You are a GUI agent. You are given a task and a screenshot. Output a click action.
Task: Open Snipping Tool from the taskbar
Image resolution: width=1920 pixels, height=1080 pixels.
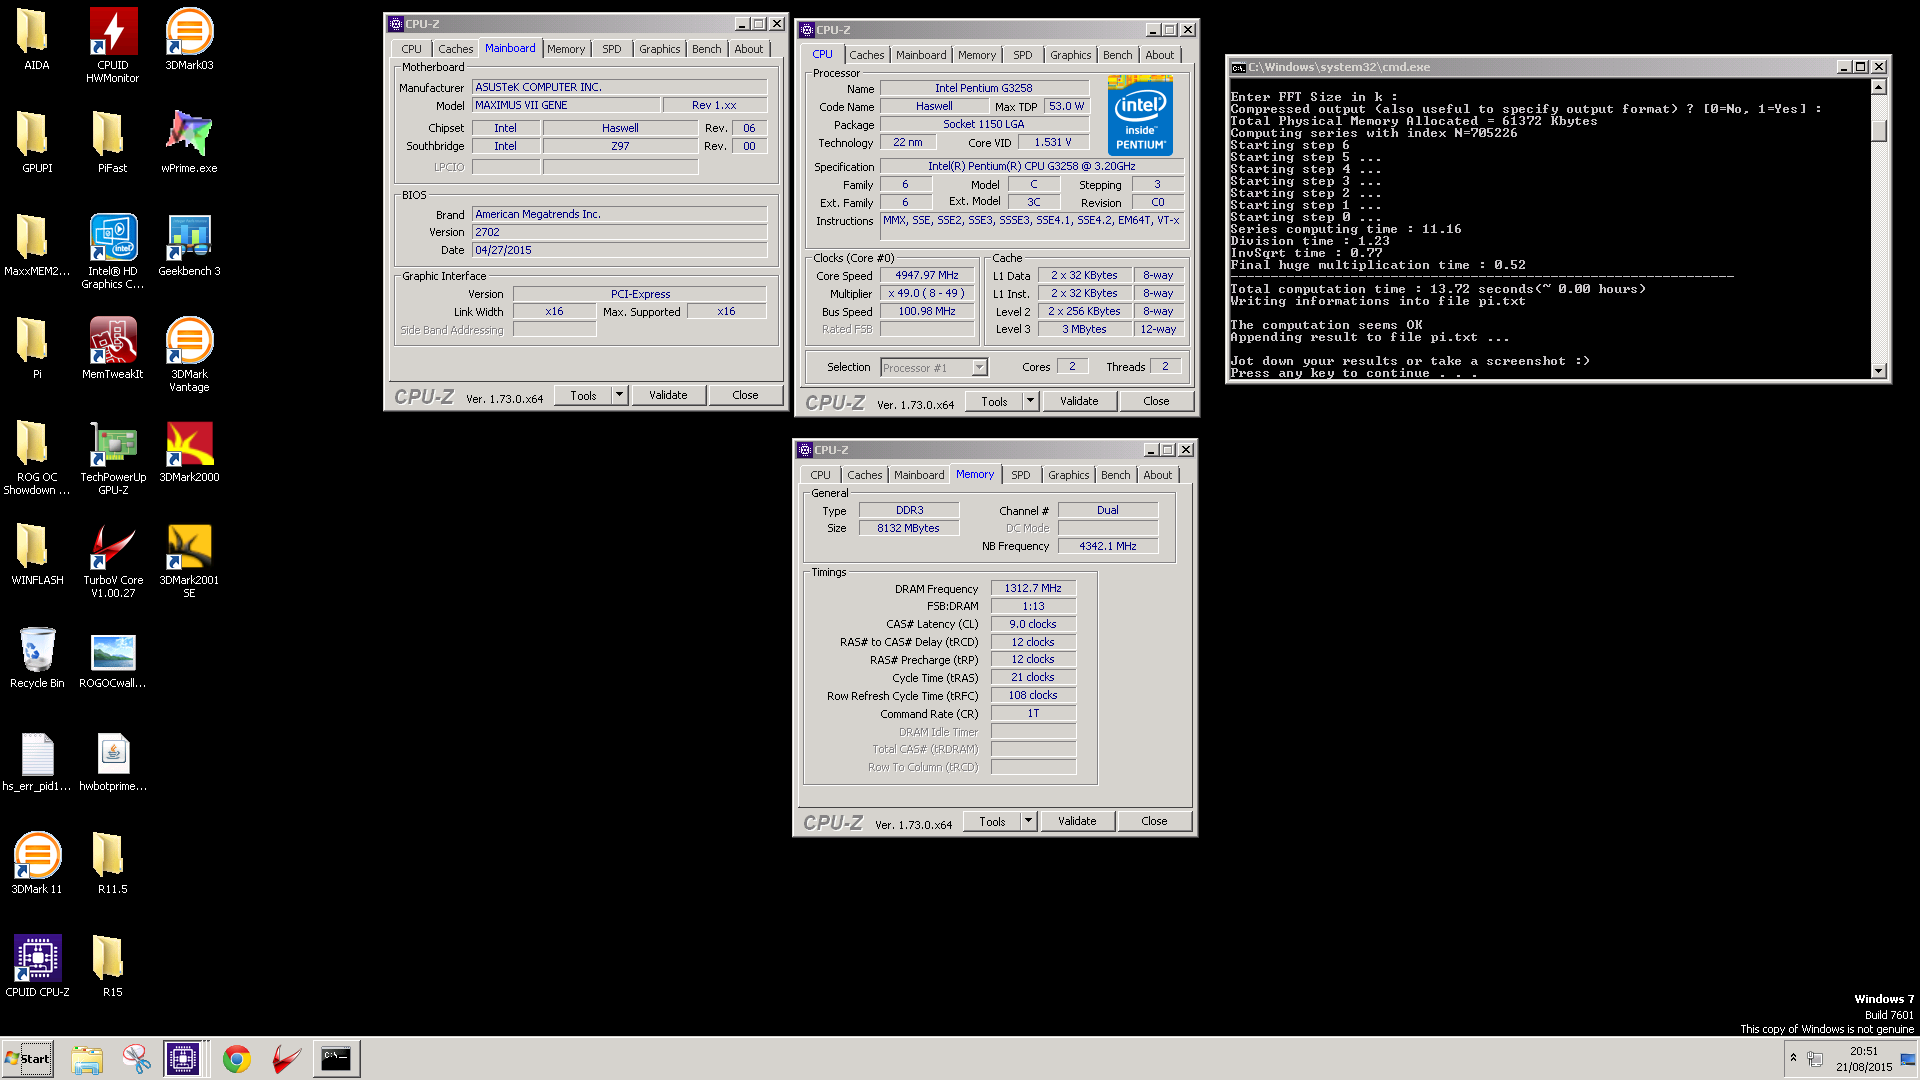click(137, 1059)
